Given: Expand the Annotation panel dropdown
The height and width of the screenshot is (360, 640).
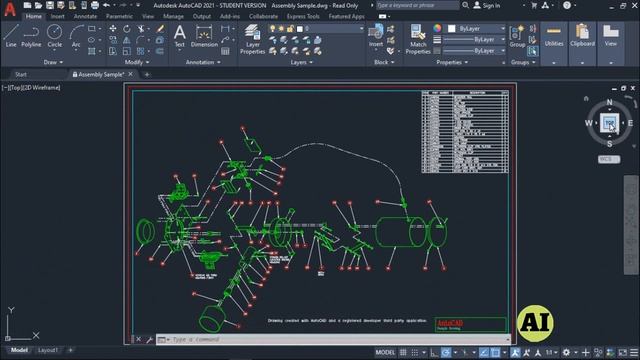Looking at the screenshot, I should coord(203,62).
